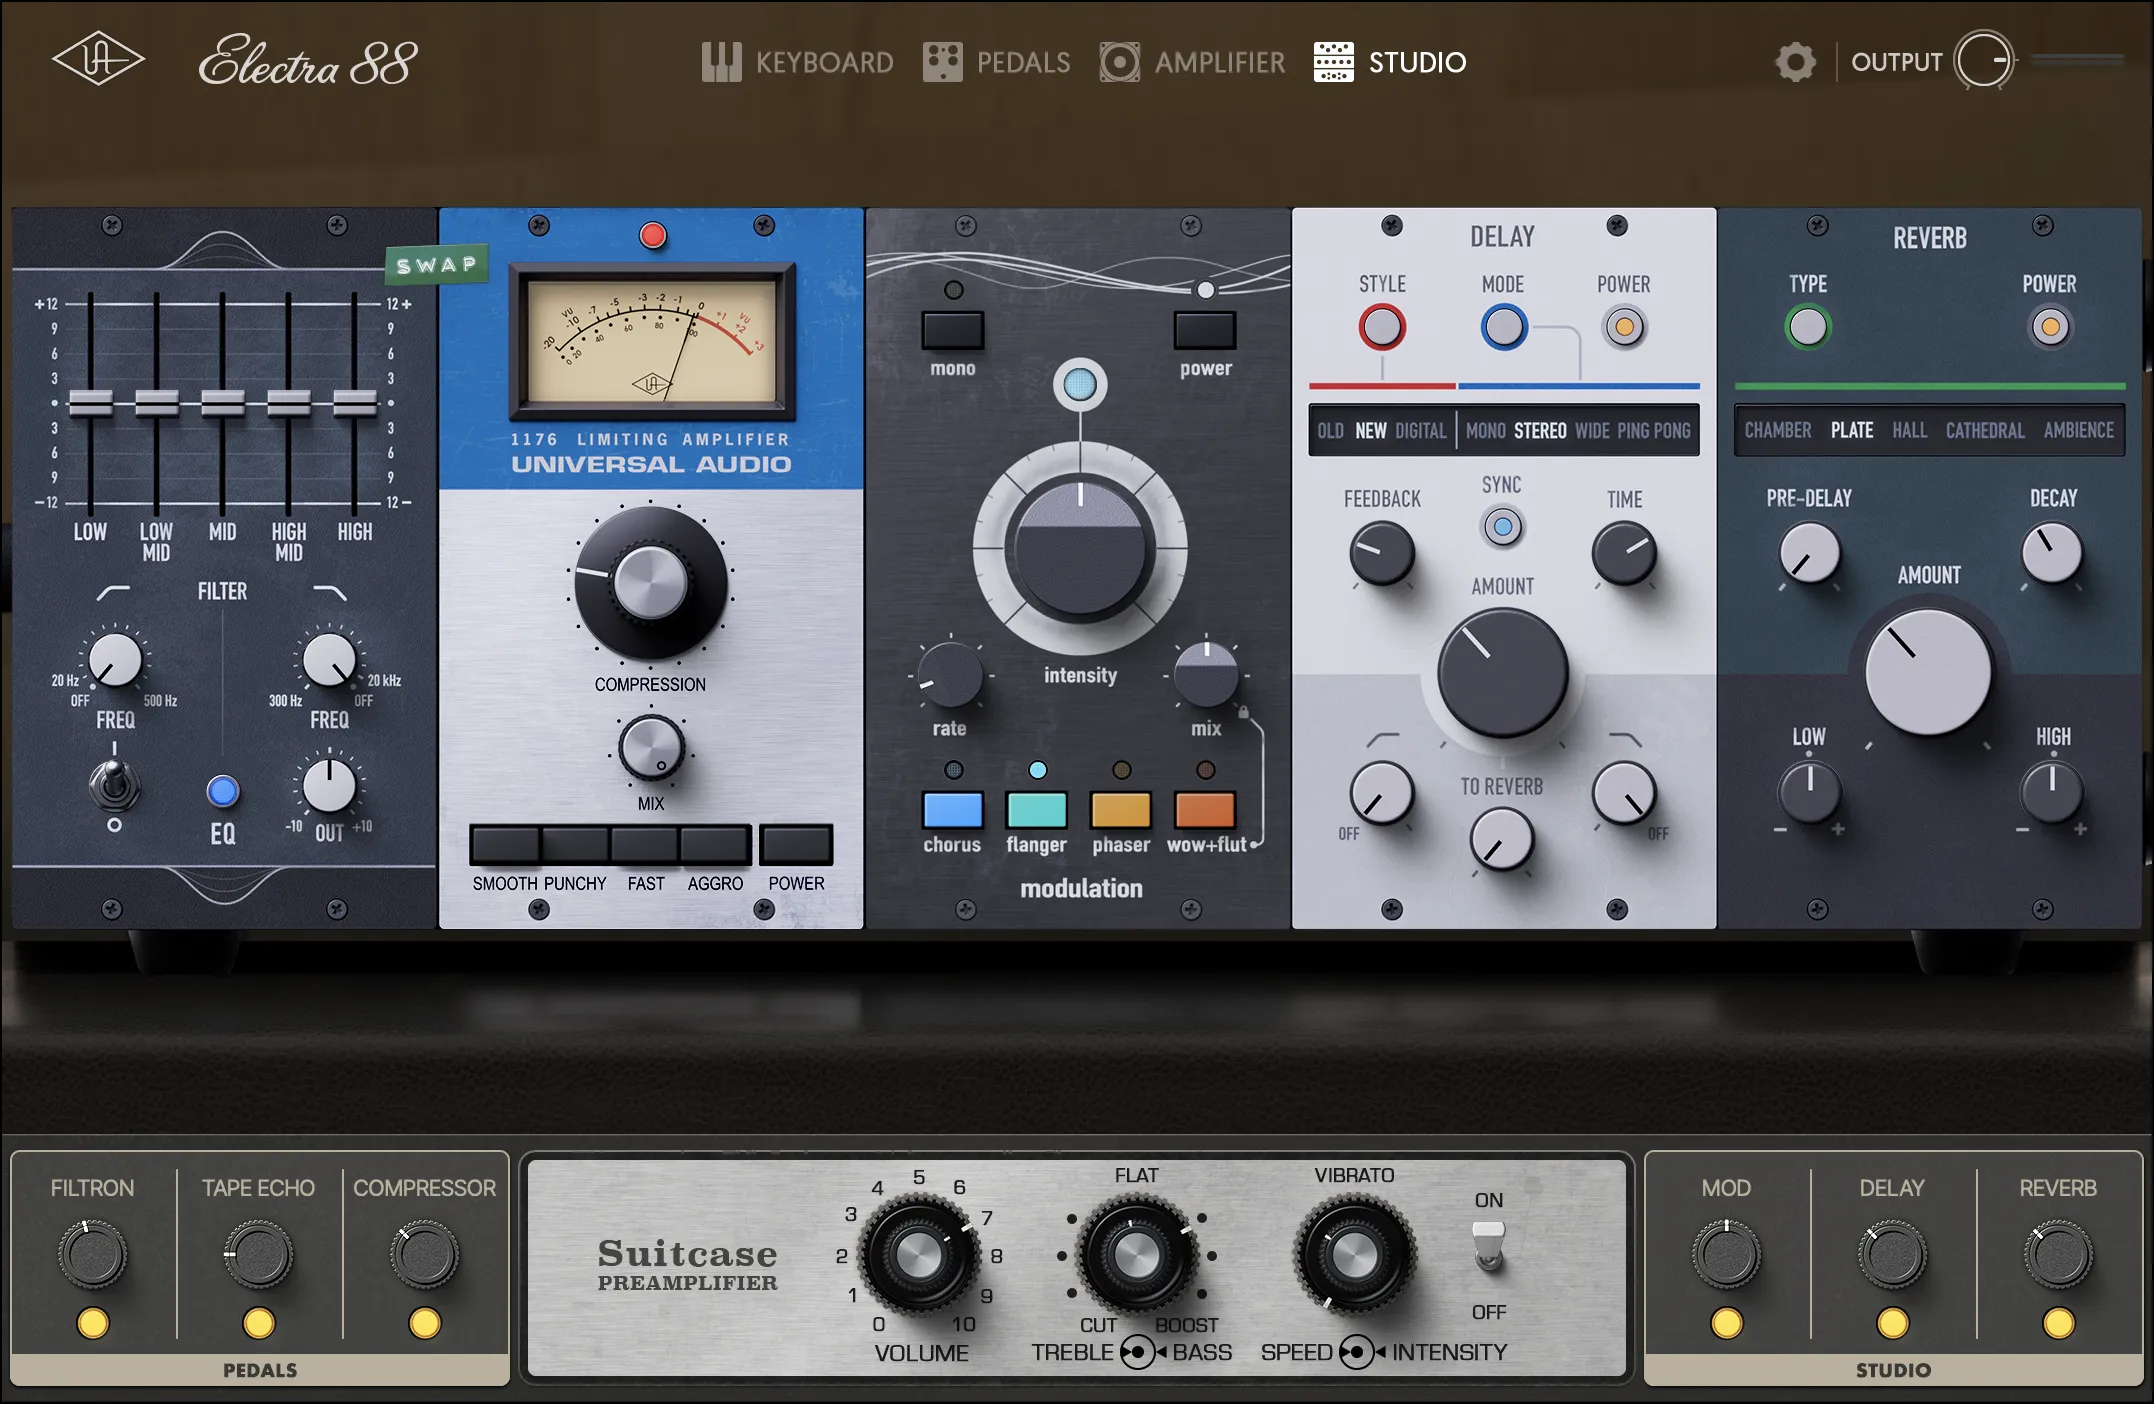Select the phaser modulation type
The image size is (2154, 1404).
pyautogui.click(x=1120, y=812)
